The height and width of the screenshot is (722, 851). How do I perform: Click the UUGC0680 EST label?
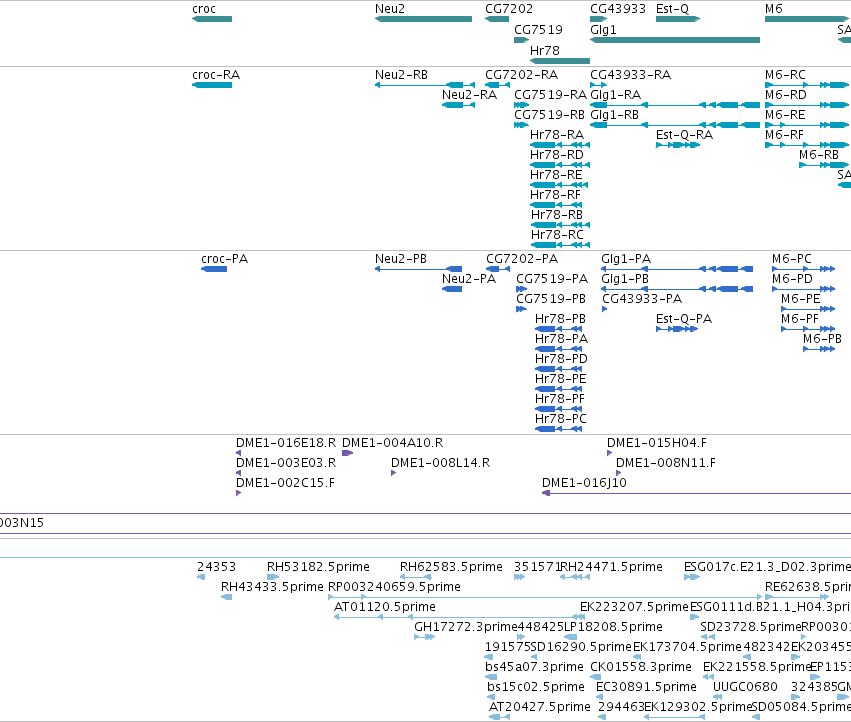[745, 687]
